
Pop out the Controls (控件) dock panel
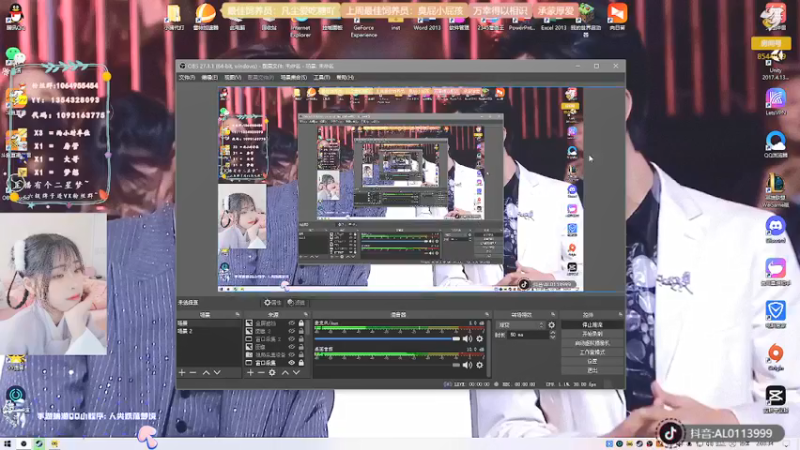[620, 314]
